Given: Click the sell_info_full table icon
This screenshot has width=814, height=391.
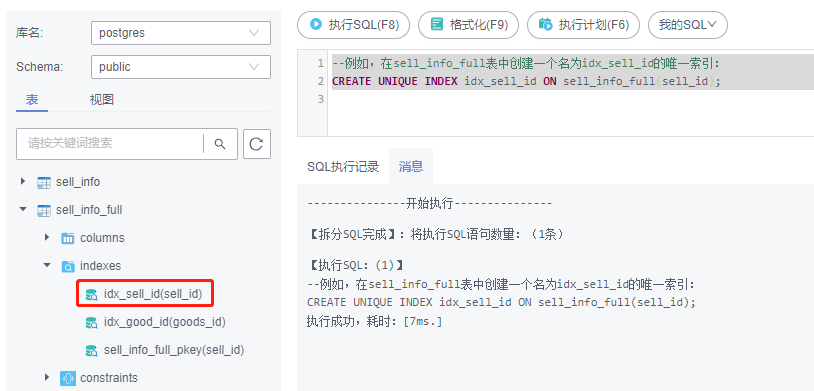Looking at the screenshot, I should tap(44, 210).
